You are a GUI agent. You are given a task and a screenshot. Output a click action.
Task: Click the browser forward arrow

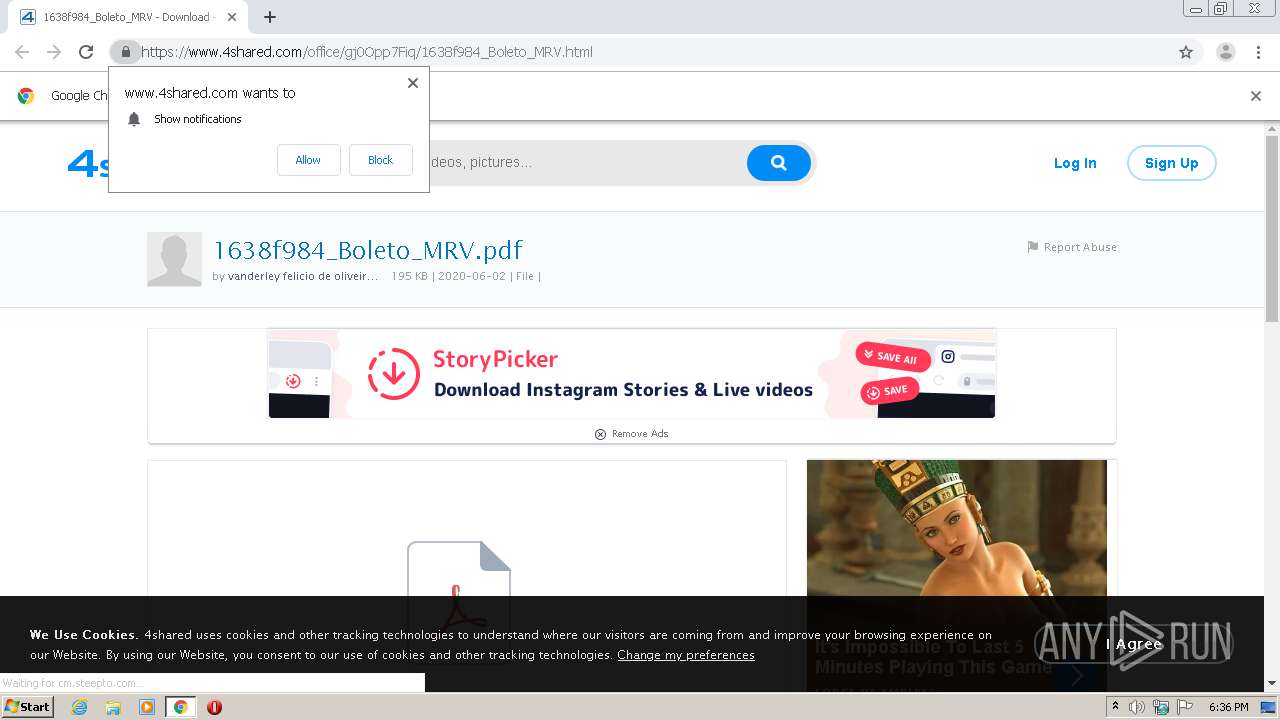click(54, 52)
